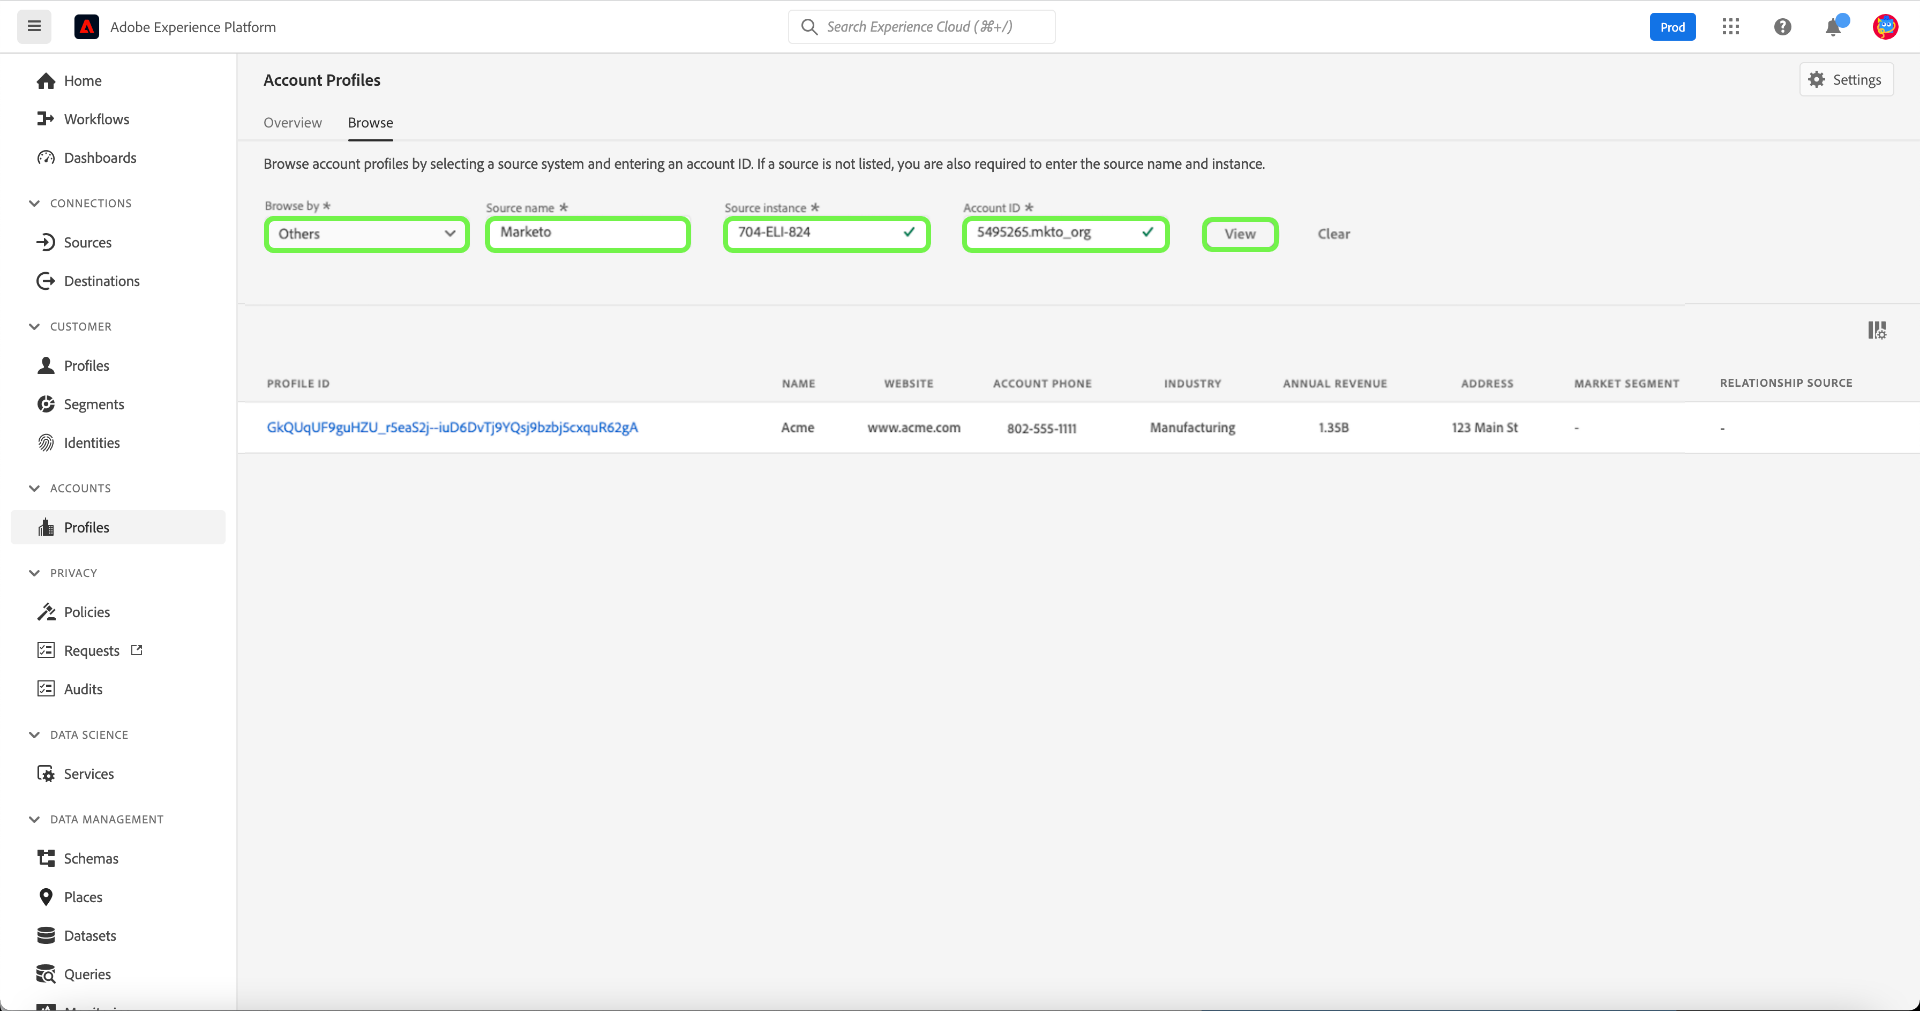Click the 1.35B annual revenue cell
1920x1011 pixels.
point(1334,428)
